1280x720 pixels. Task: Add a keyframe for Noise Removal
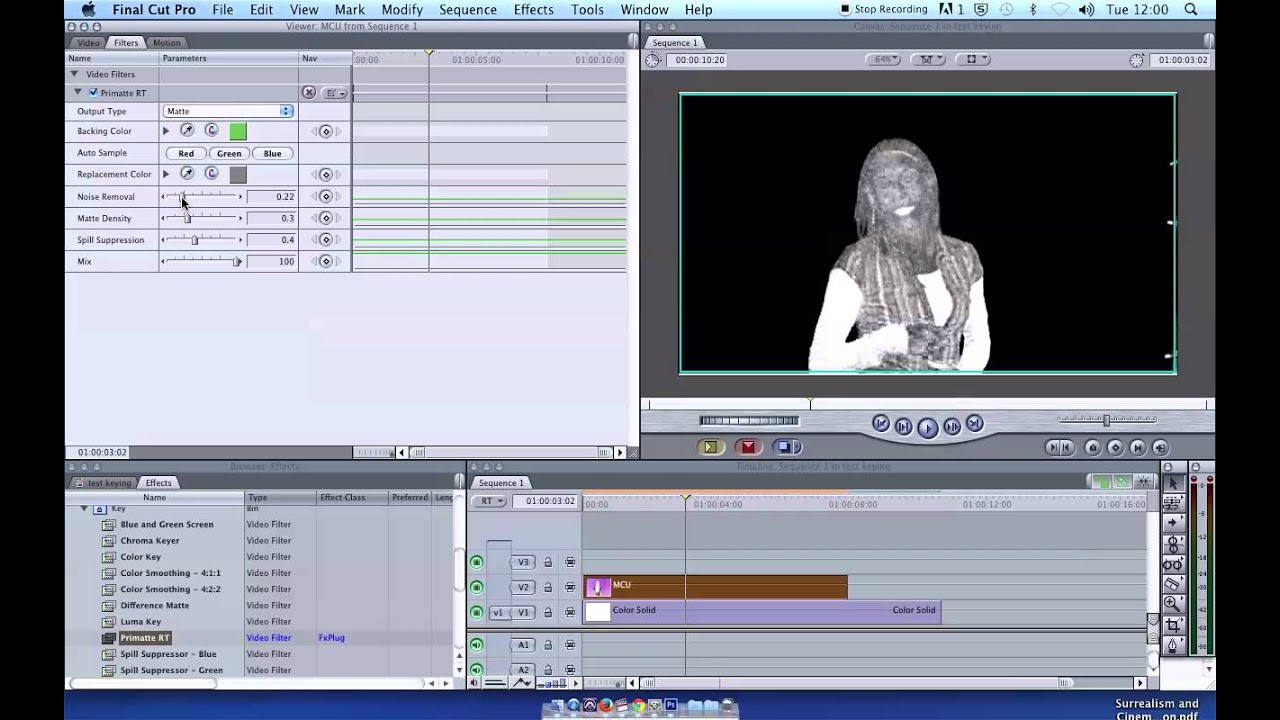click(x=325, y=197)
